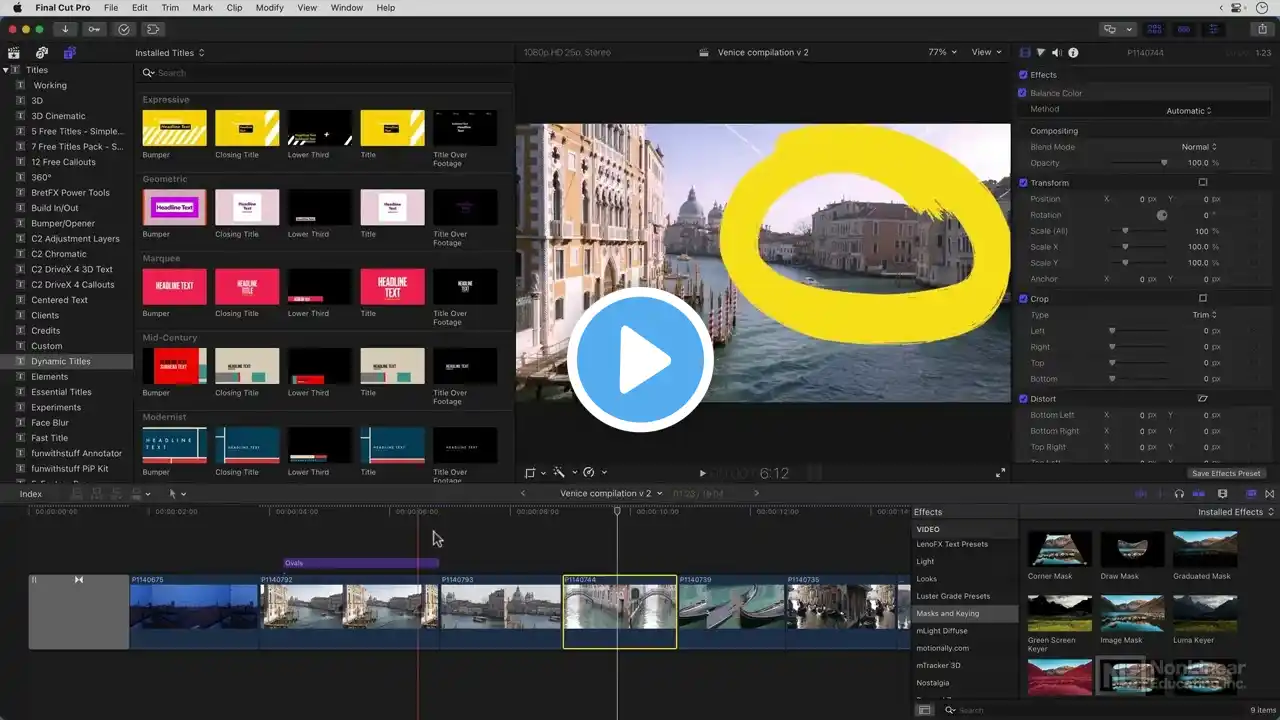
Task: Open the Libraries sidebar clapperboard icon
Action: (14, 53)
